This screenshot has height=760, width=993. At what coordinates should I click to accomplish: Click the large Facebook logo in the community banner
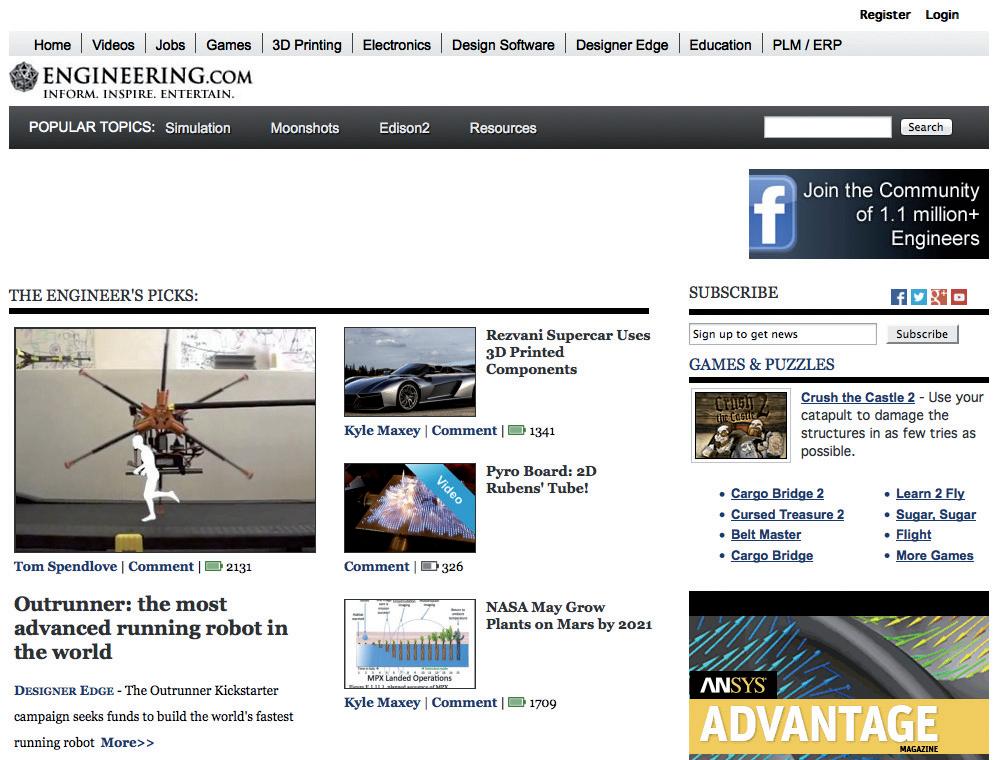(773, 213)
